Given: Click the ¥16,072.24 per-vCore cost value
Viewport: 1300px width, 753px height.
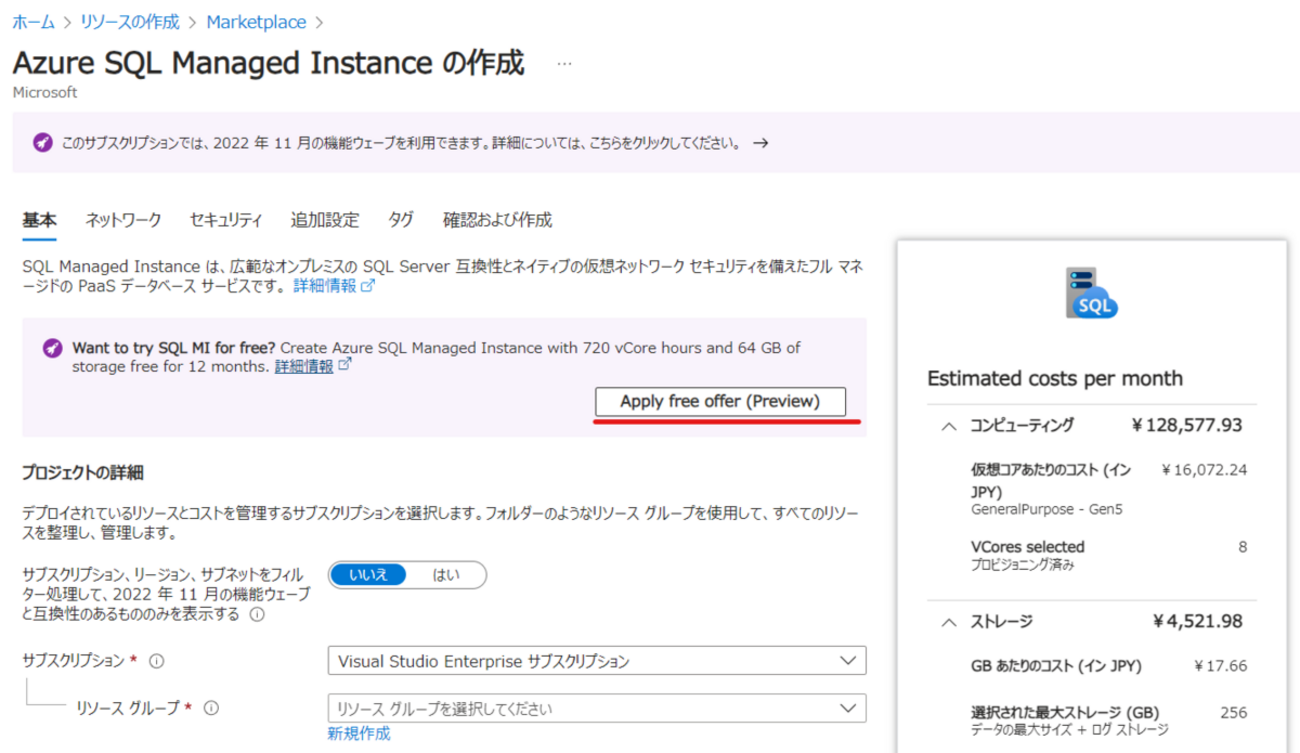Looking at the screenshot, I should point(1205,469).
